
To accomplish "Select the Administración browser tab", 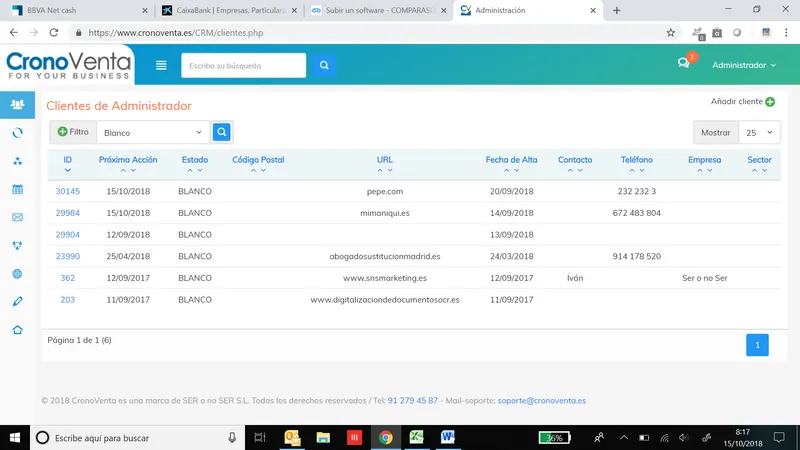I will point(528,10).
